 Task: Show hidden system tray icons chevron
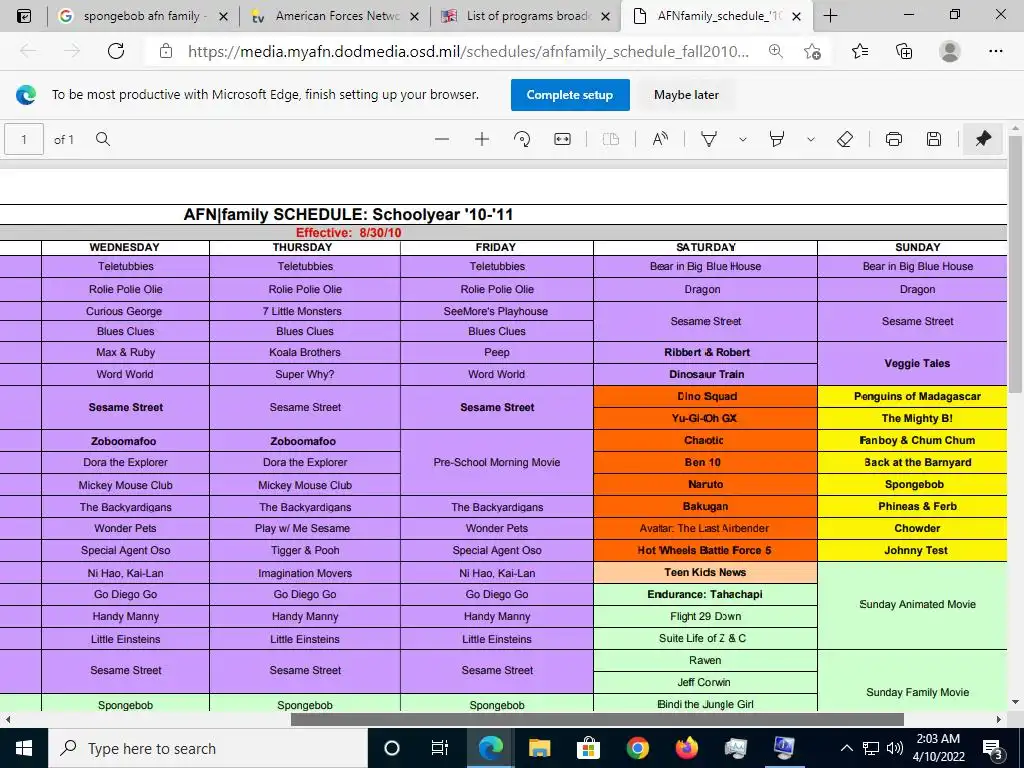[846, 748]
